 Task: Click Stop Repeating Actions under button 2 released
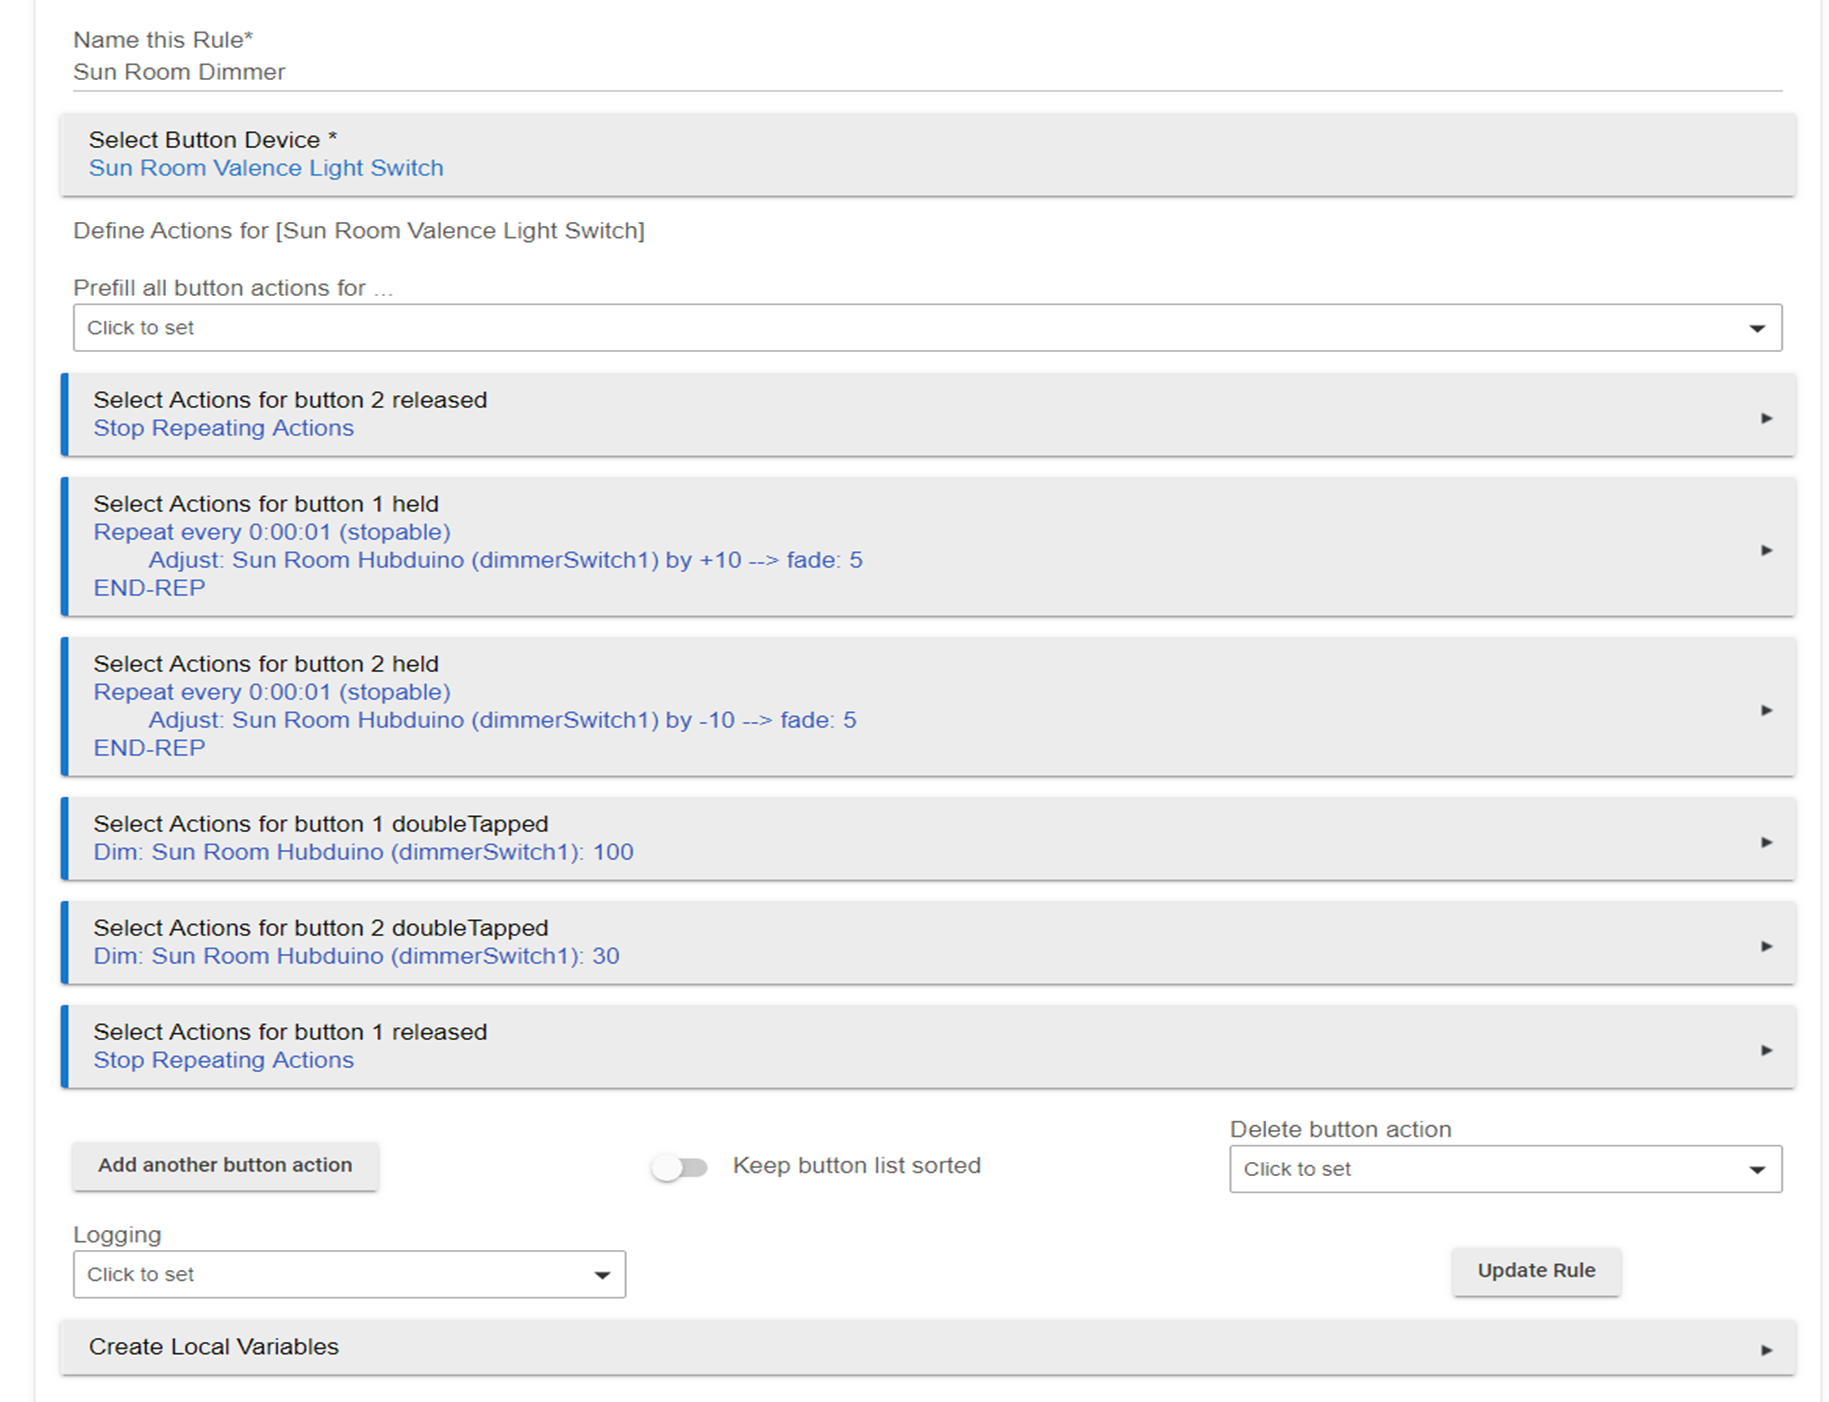[x=223, y=428]
